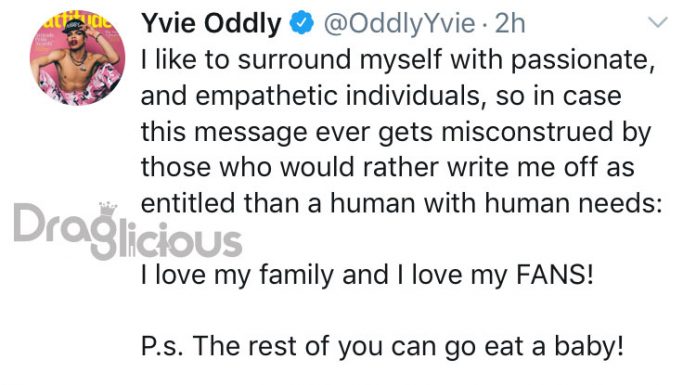The height and width of the screenshot is (385, 696).
Task: Click the capitalized word FANS!
Action: (x=554, y=275)
